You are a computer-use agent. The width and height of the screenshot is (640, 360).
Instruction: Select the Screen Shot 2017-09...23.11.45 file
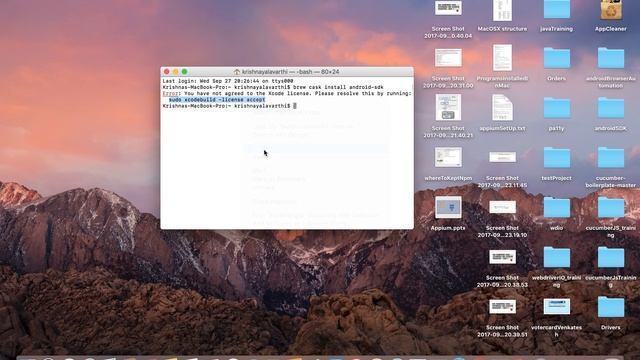[x=502, y=157]
